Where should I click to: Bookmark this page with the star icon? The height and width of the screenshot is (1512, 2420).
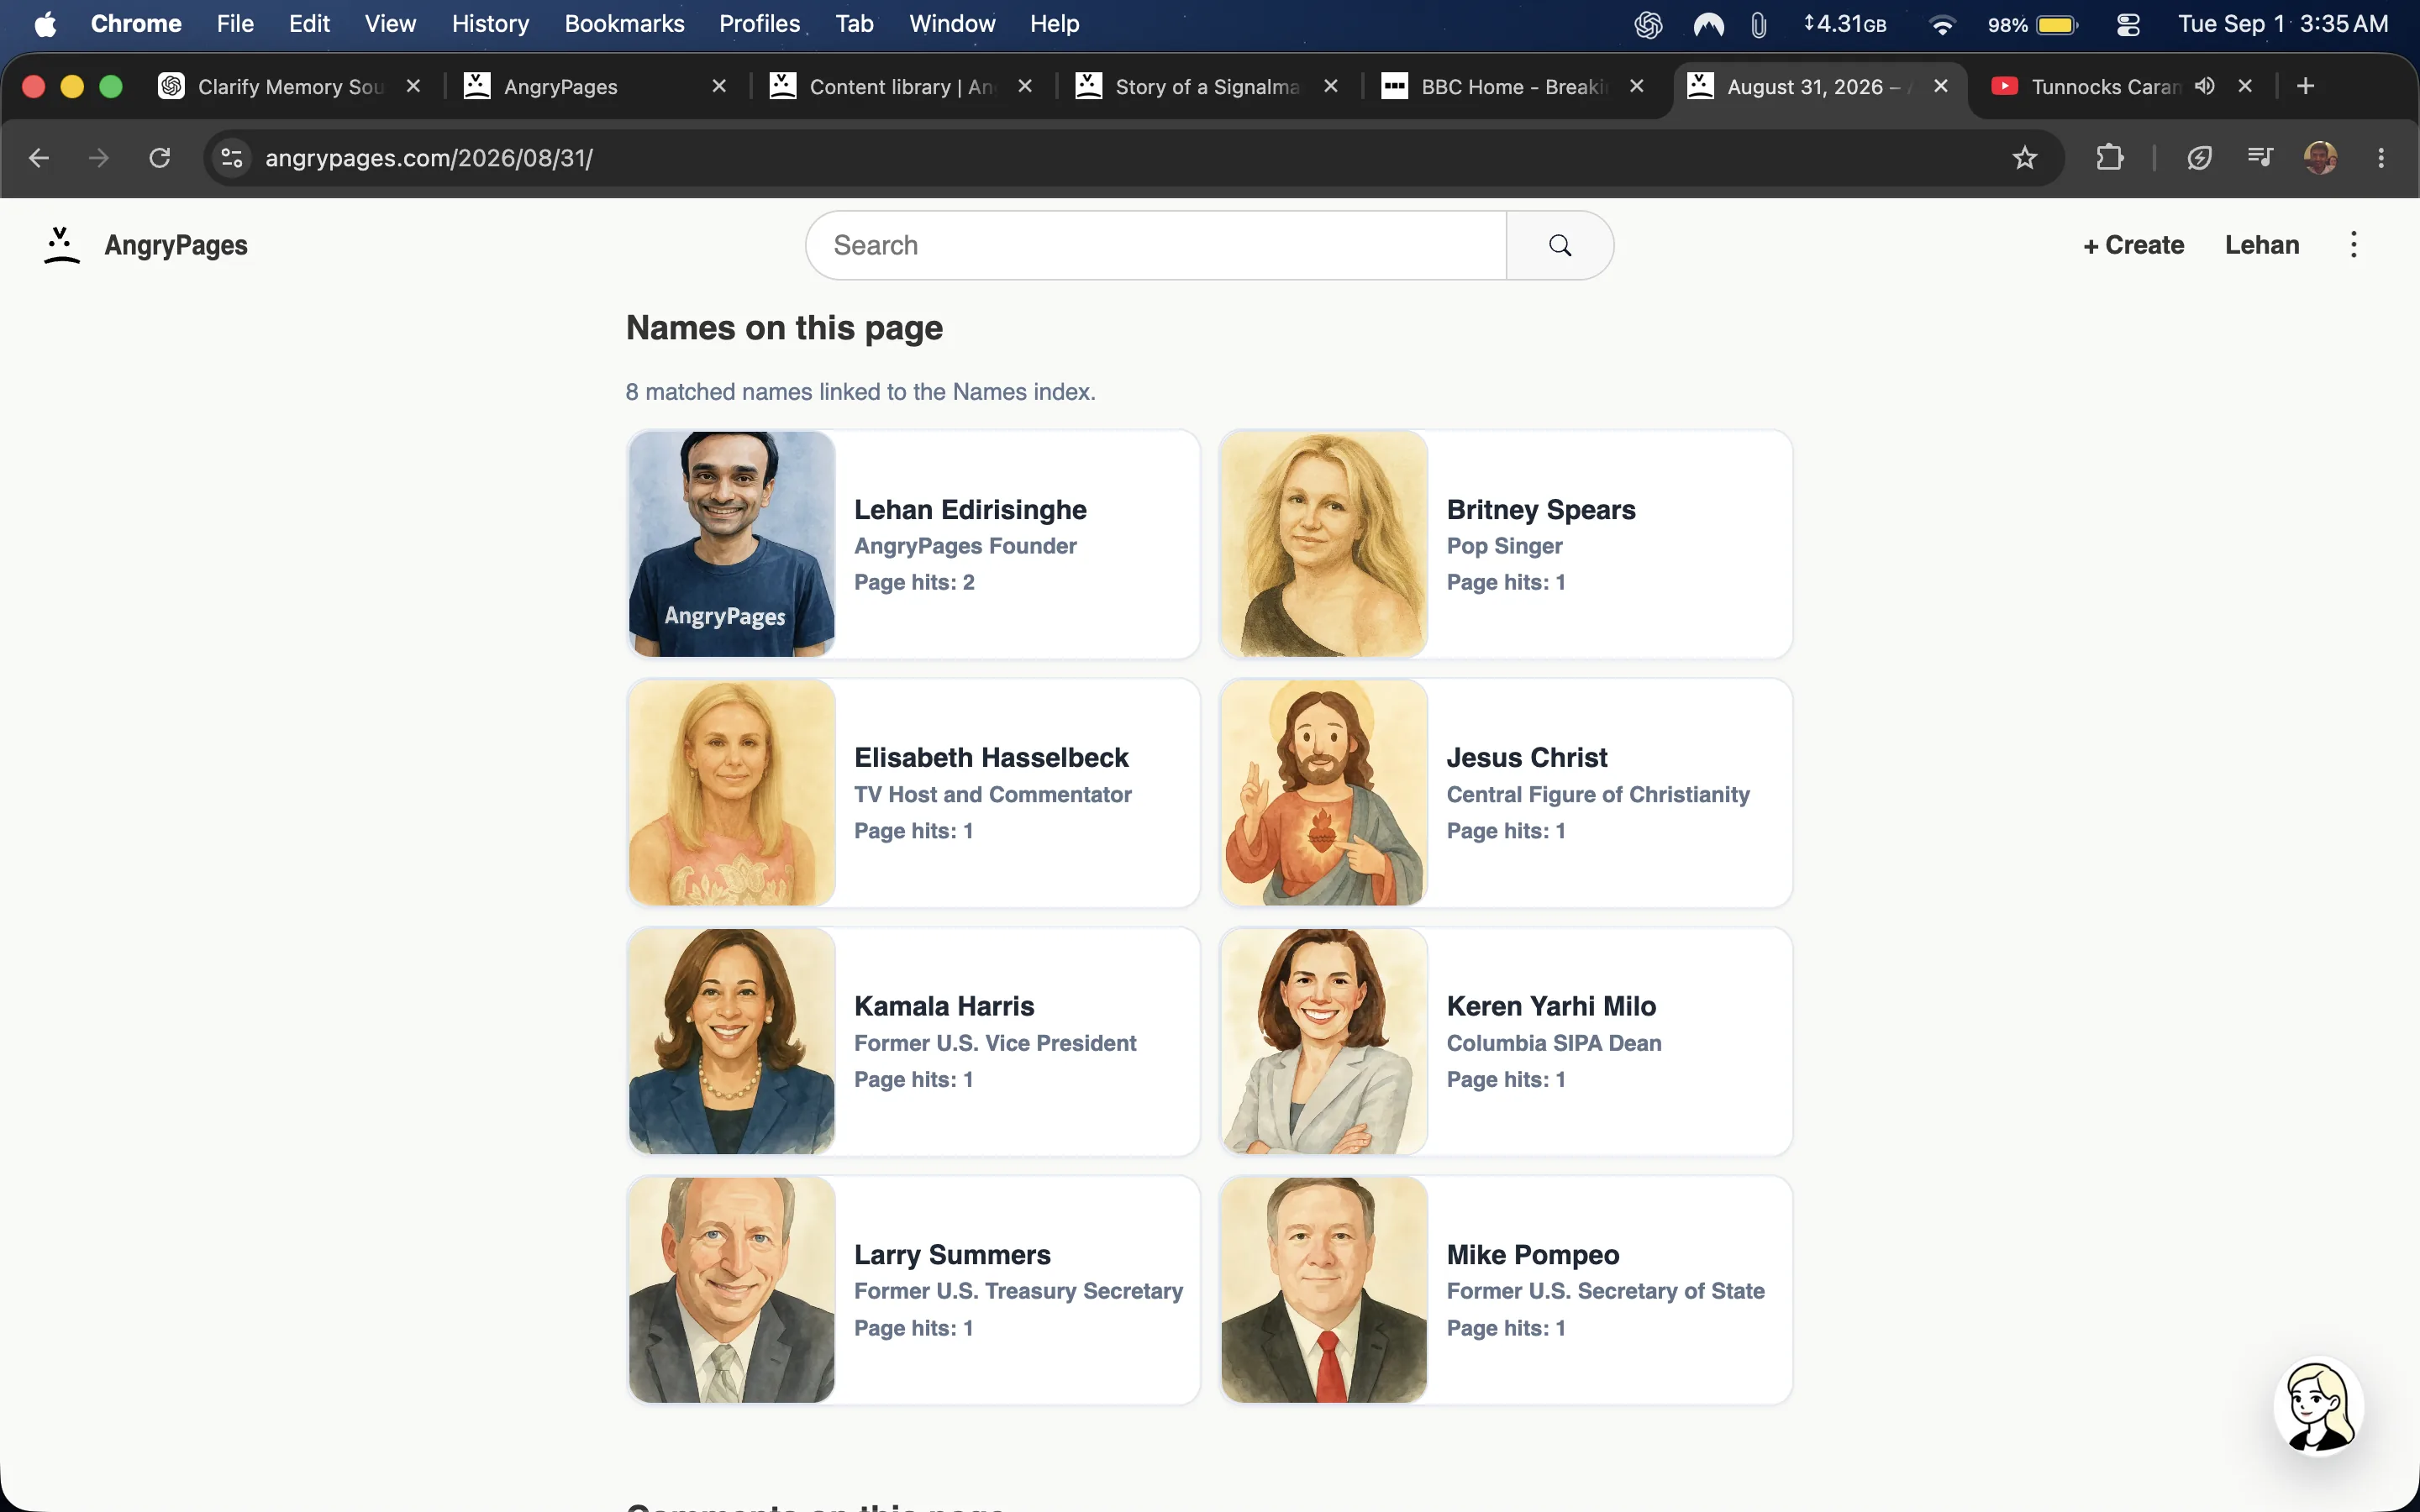pos(2024,158)
